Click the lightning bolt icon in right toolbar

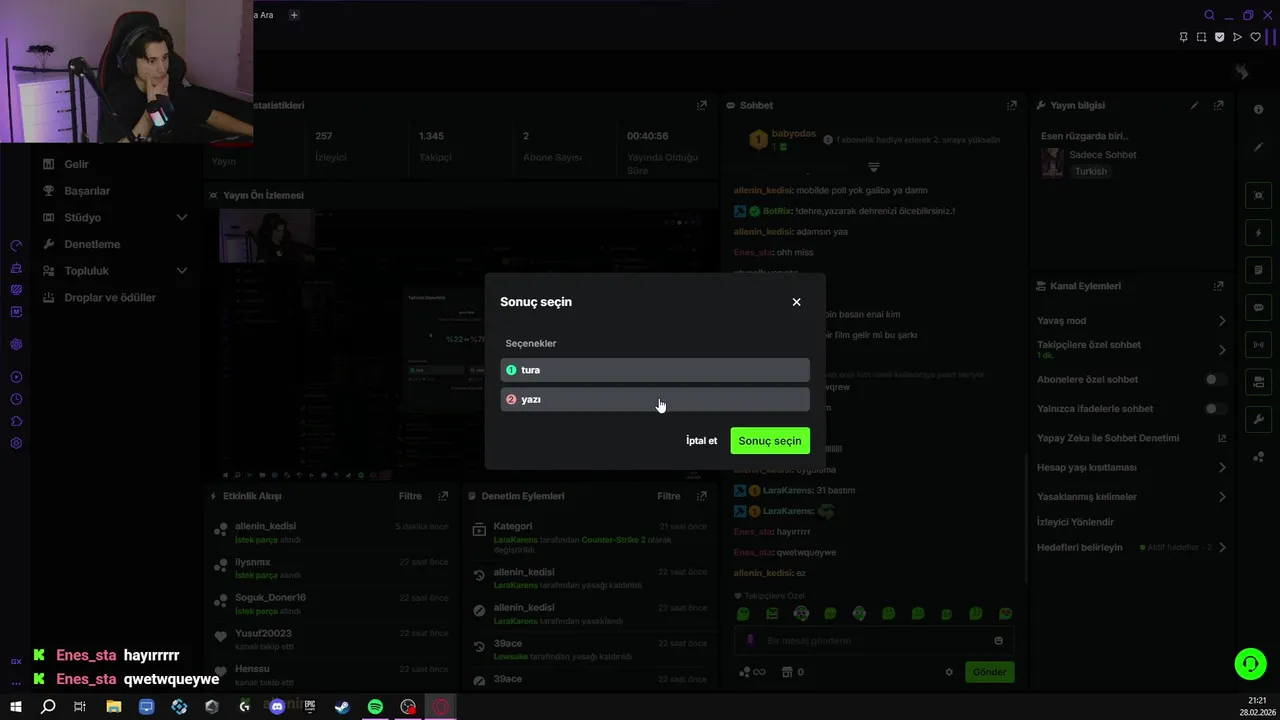1258,233
